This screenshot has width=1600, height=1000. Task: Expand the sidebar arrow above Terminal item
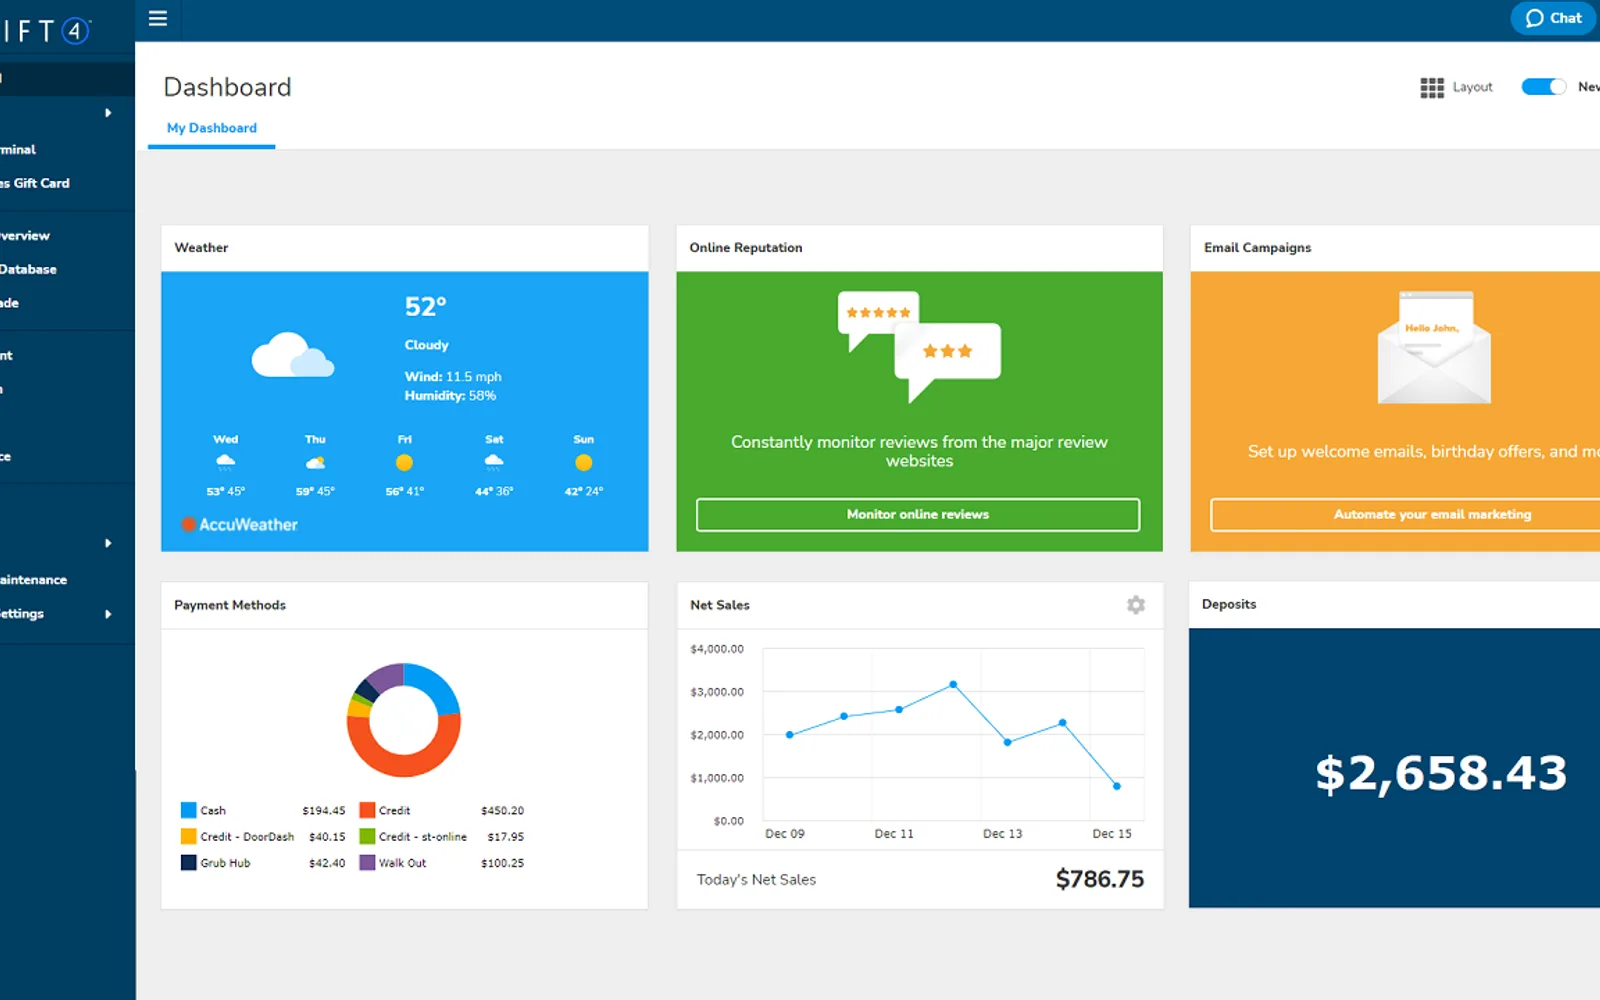point(108,113)
